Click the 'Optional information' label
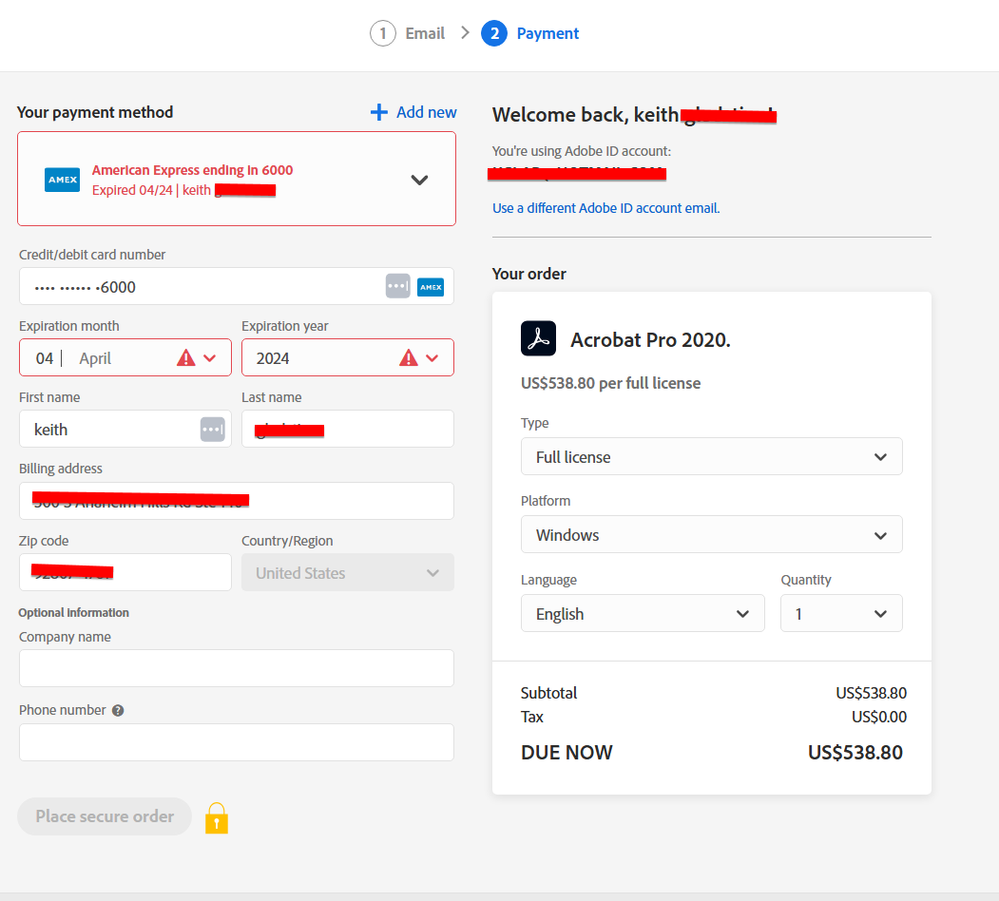Viewport: 999px width, 901px height. click(x=74, y=612)
